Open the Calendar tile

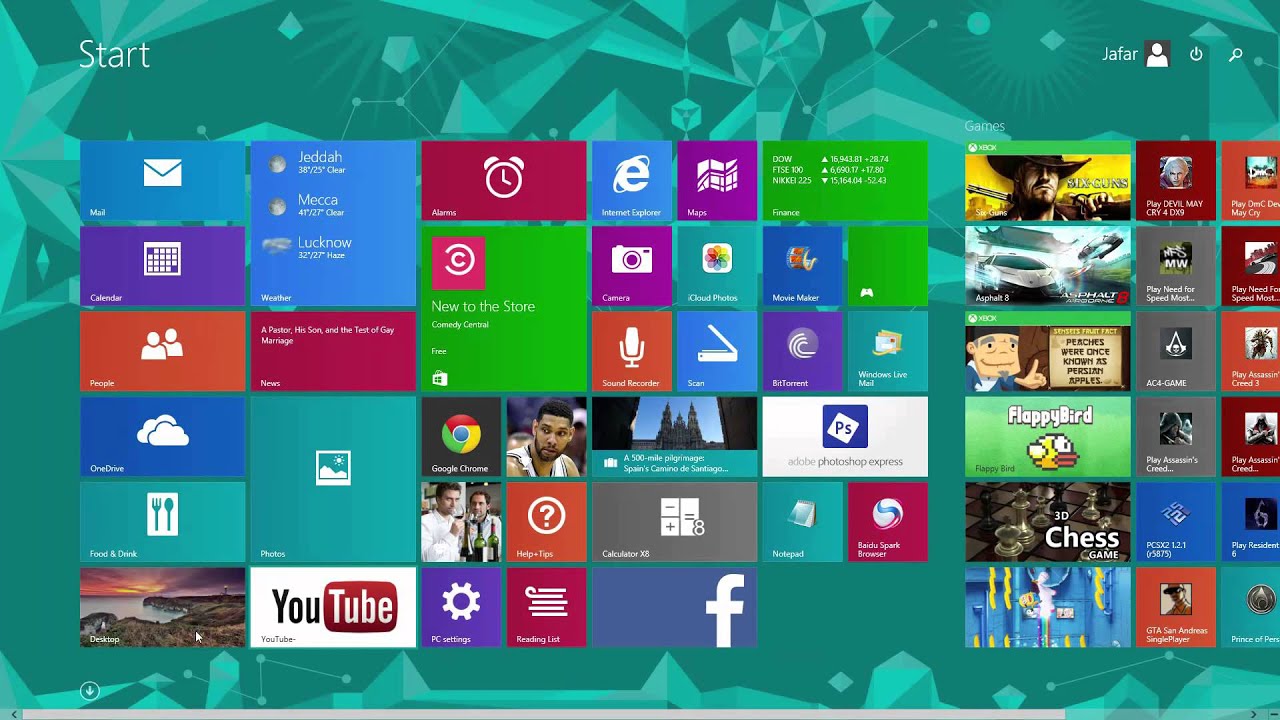[x=162, y=266]
